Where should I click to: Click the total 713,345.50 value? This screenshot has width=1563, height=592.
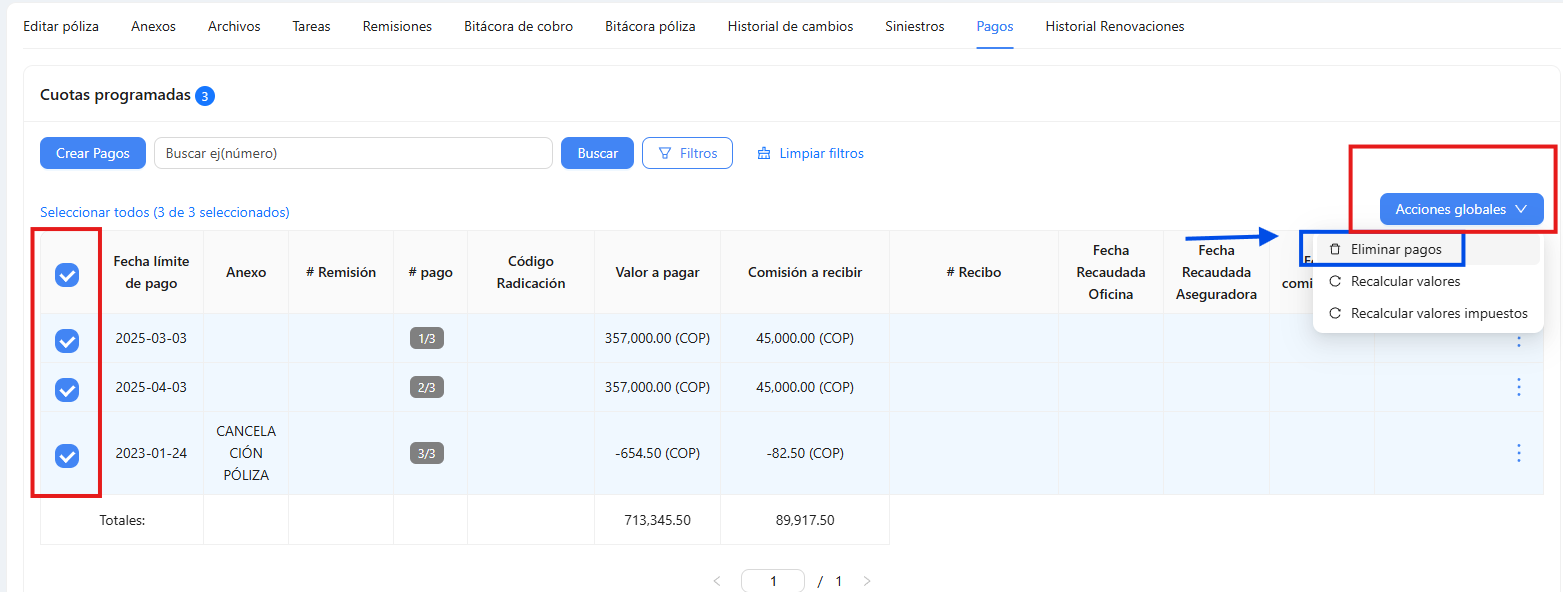pos(657,520)
